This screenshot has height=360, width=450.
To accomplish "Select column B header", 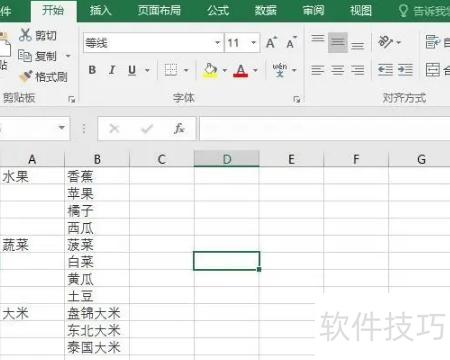I will click(x=97, y=159).
